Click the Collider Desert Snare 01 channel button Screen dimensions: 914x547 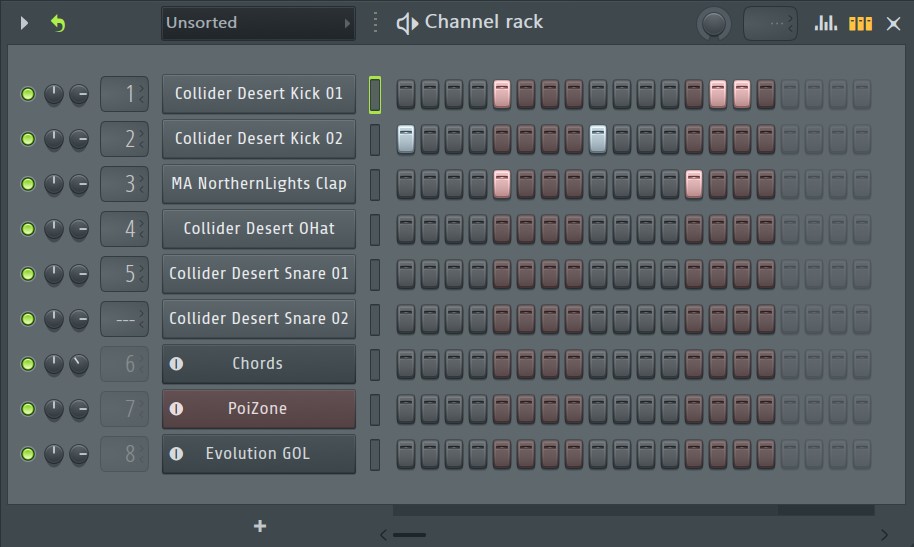coord(258,274)
